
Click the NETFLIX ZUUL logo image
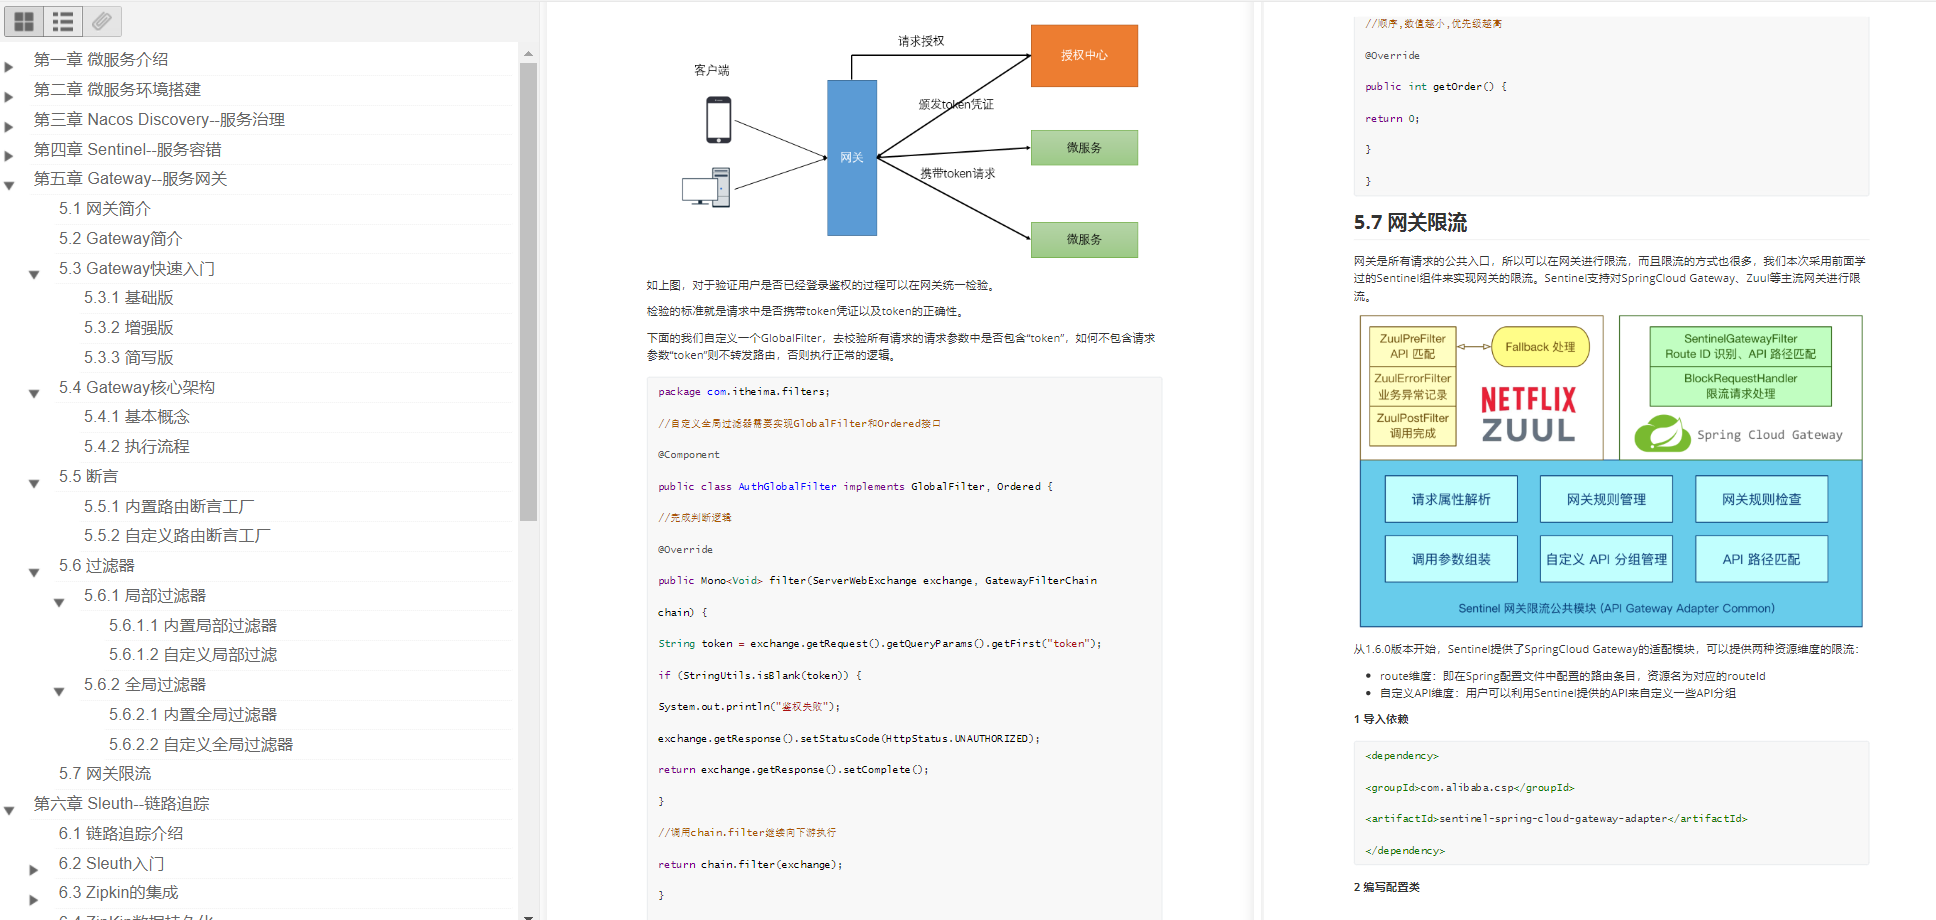point(1528,415)
